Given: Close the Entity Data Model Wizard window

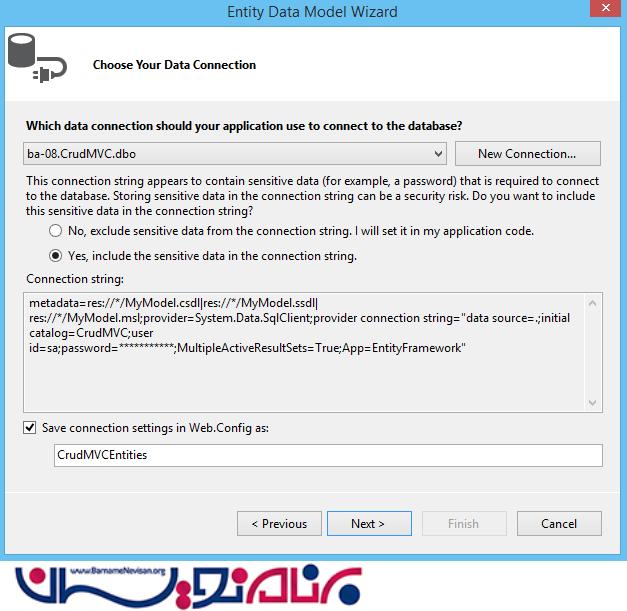Looking at the screenshot, I should coord(606,8).
